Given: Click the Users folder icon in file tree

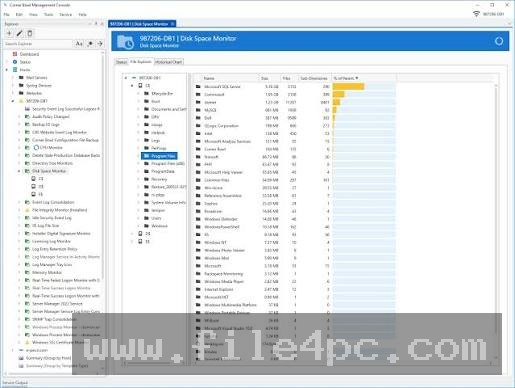Looking at the screenshot, I should (146, 218).
